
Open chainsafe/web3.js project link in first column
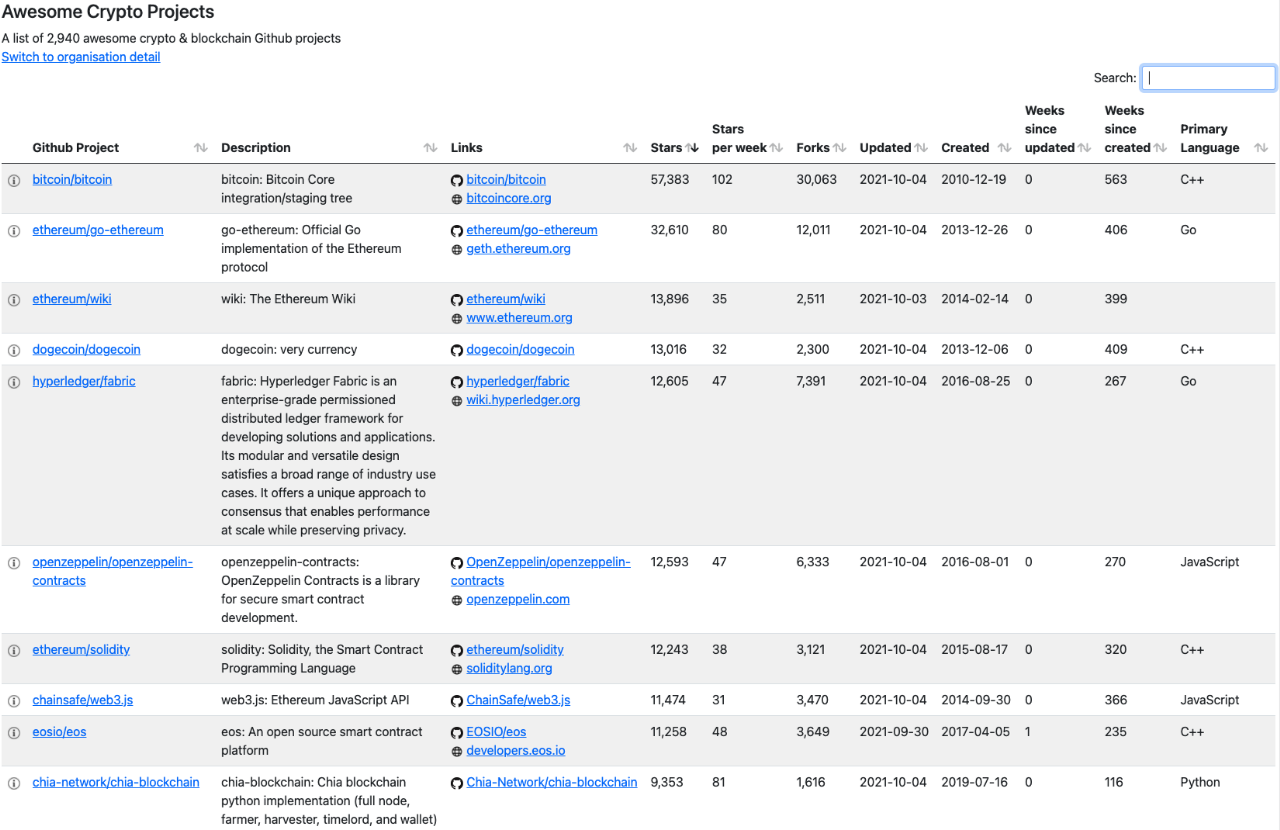coord(83,700)
